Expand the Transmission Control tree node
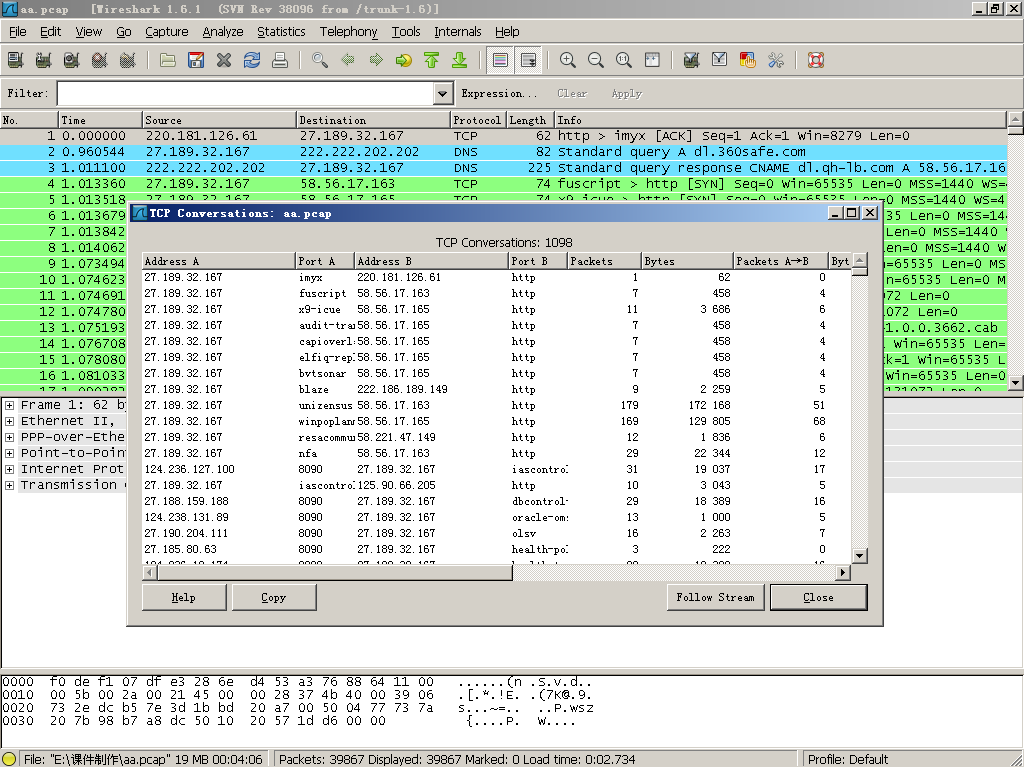1024x768 pixels. pyautogui.click(x=10, y=485)
